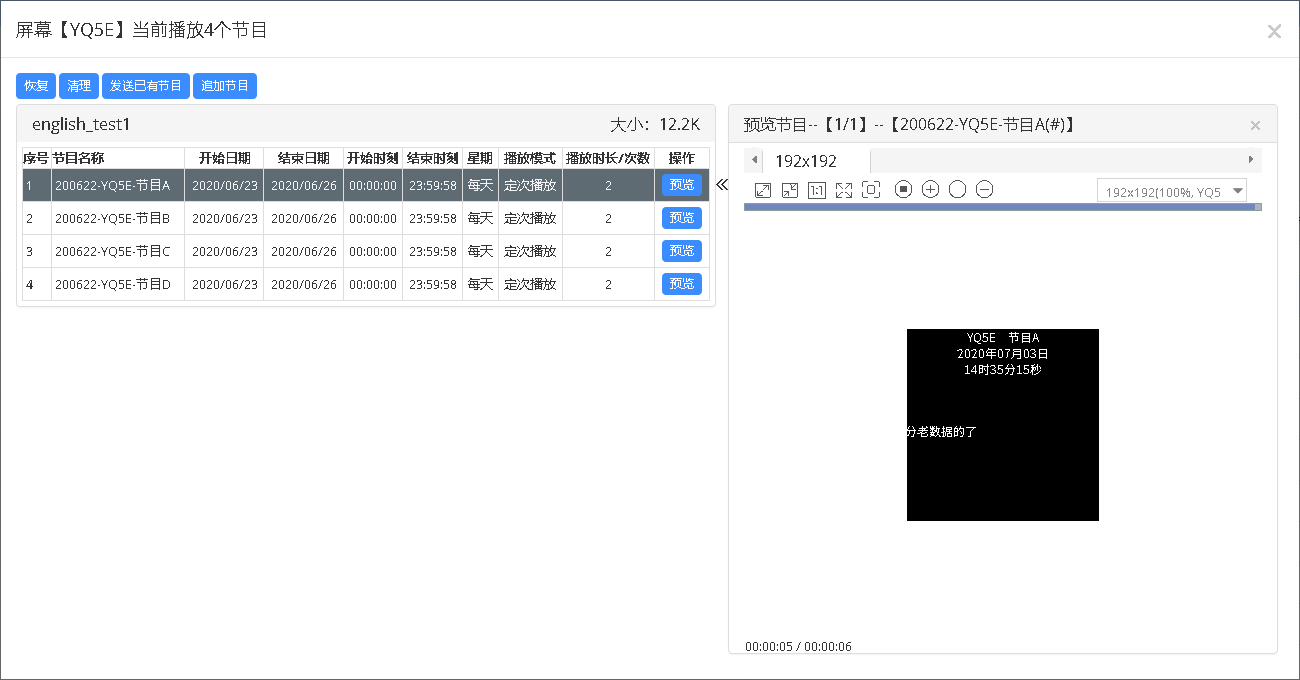1300x680 pixels.
Task: Preview program 200622-YQ5E-节目D
Action: point(682,284)
